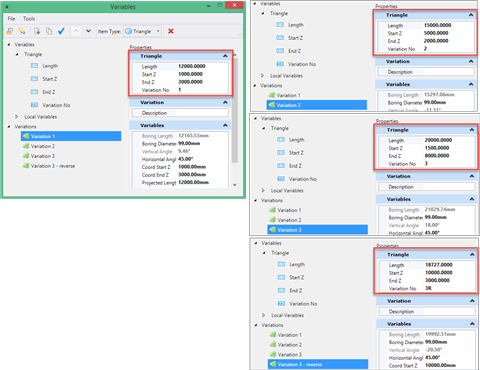Click the highlighted Variation 3 row in middle right panel

click(317, 230)
